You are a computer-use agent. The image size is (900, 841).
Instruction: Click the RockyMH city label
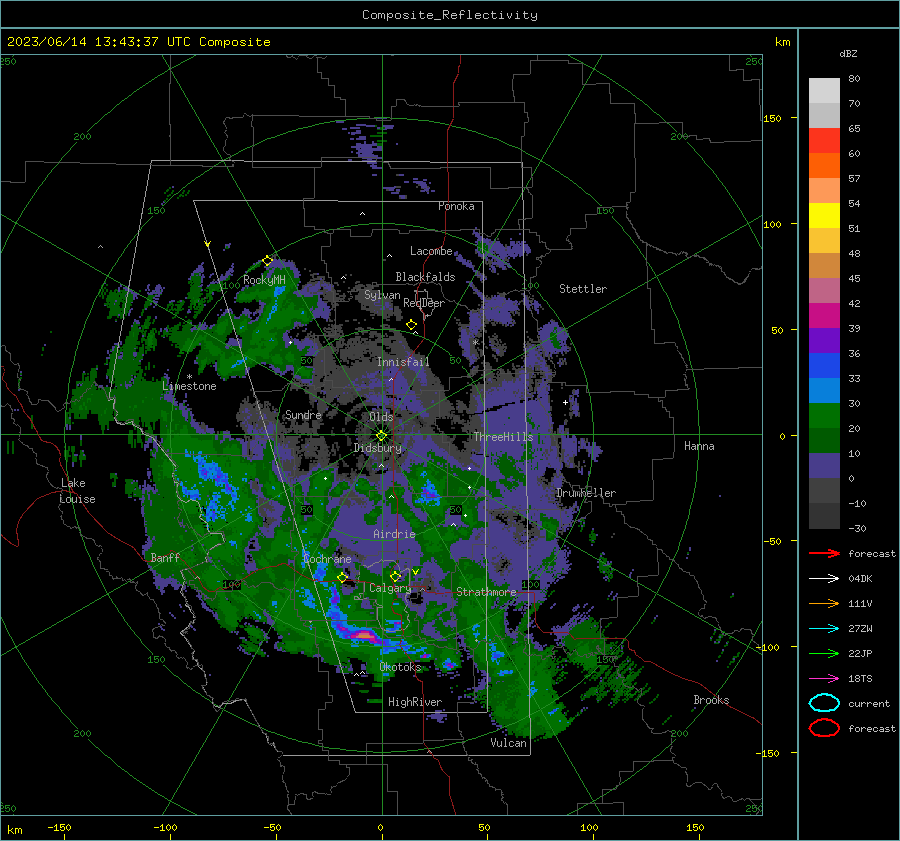coord(264,280)
